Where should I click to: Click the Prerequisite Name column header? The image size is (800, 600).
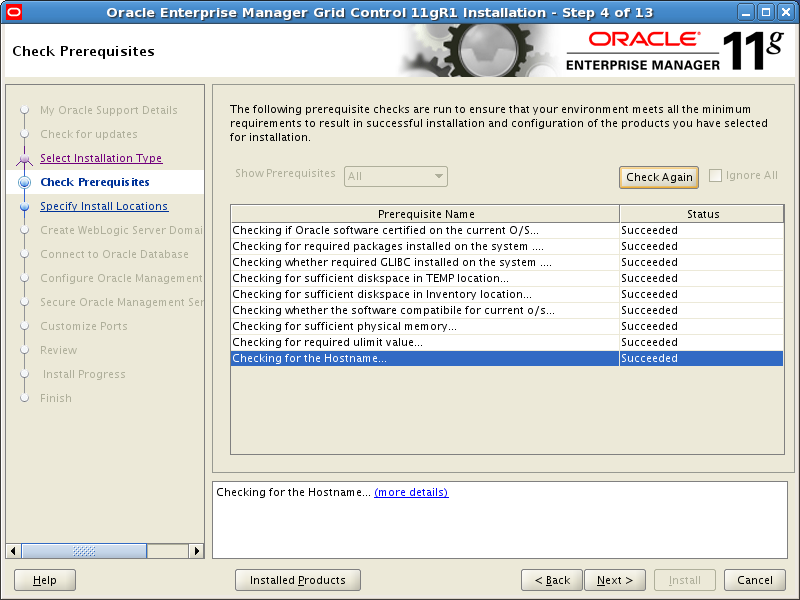tap(426, 214)
